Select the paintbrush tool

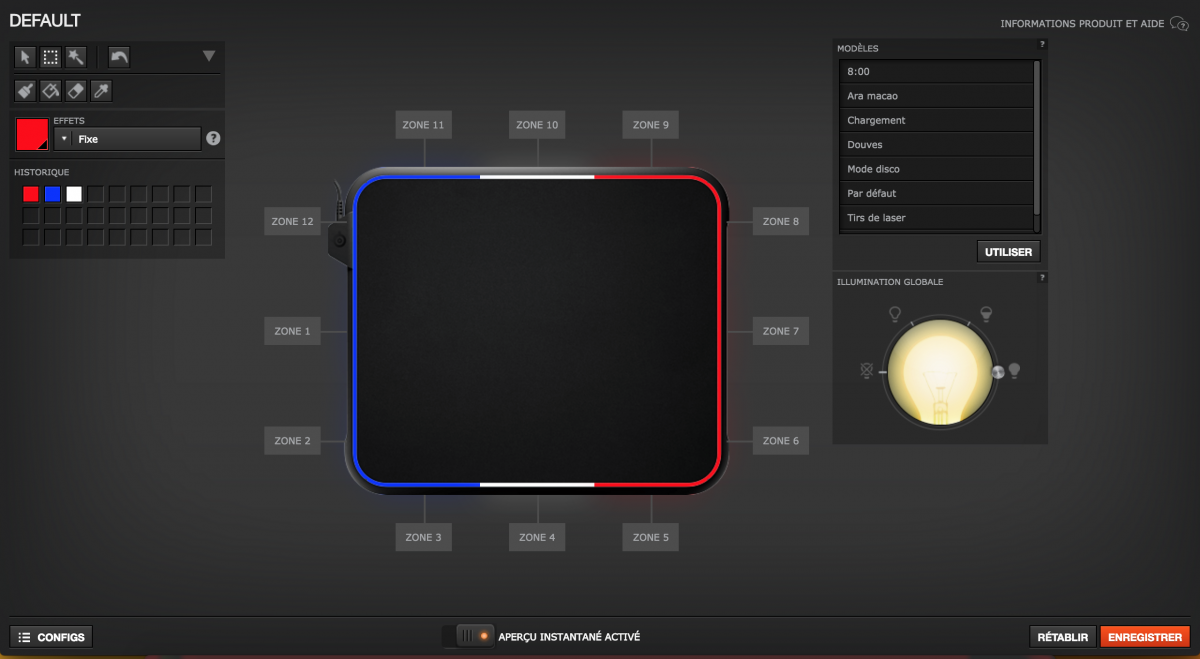coord(25,91)
